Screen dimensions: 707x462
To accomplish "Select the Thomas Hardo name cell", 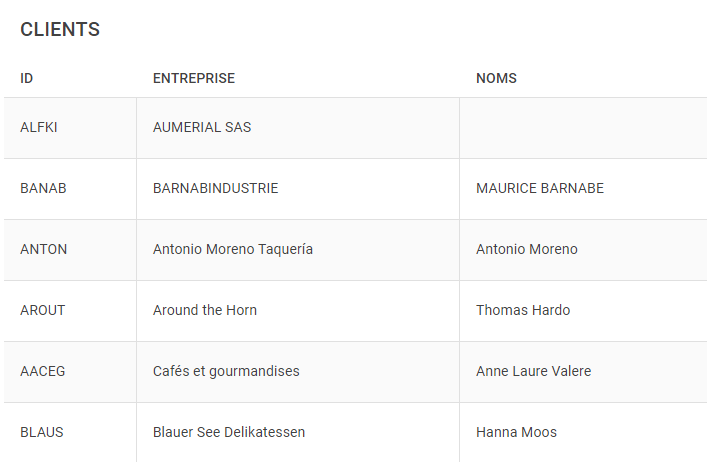I will click(523, 311).
